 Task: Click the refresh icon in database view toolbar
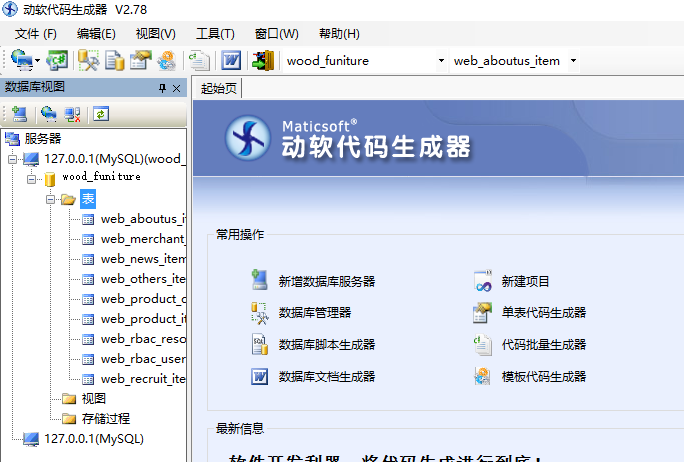point(101,114)
